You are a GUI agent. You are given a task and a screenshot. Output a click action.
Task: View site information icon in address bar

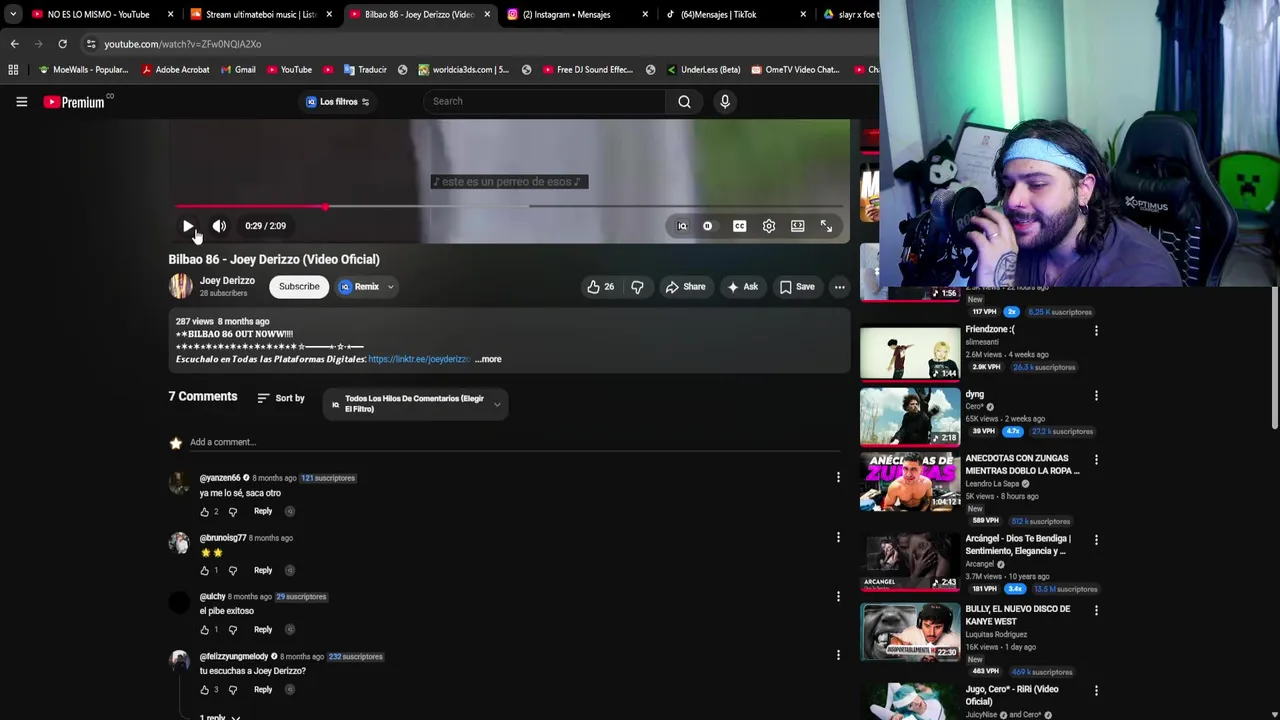[91, 44]
